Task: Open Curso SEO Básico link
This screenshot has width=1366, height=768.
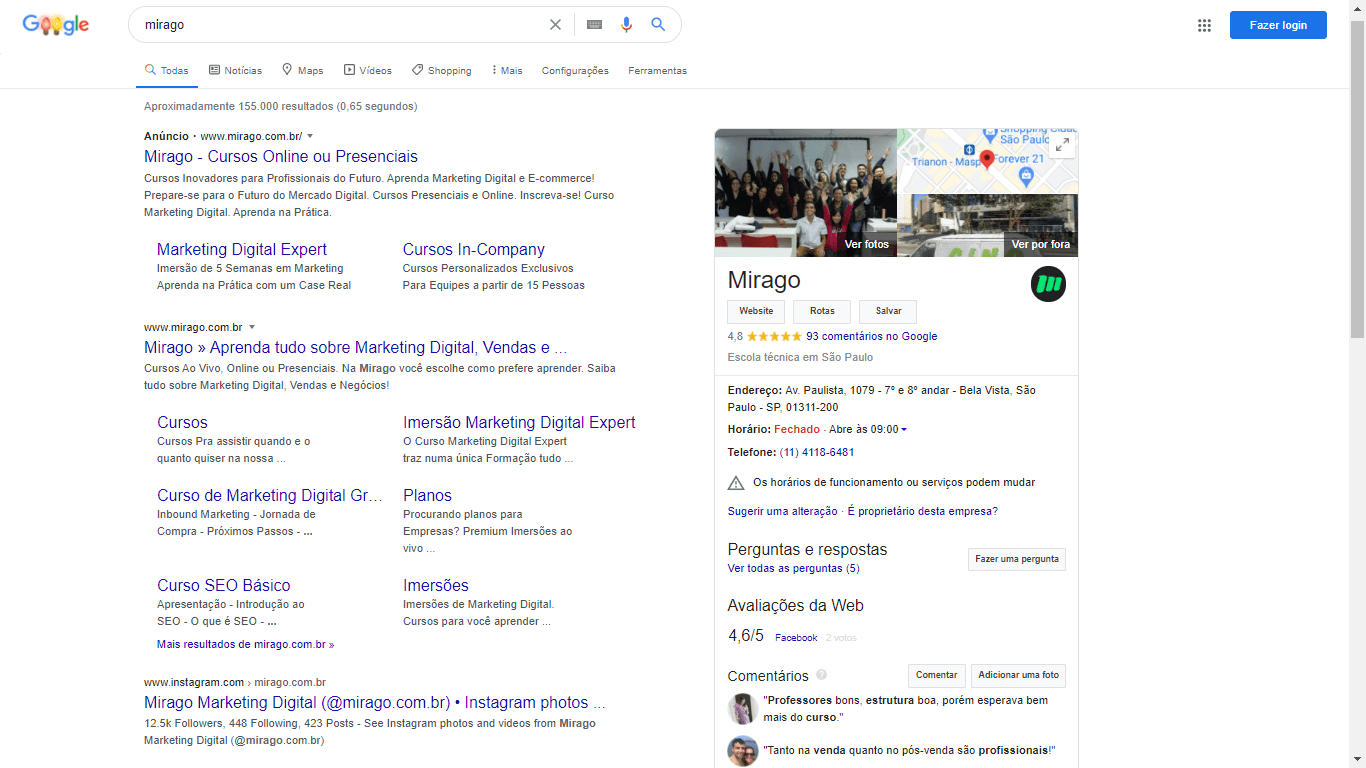Action: [224, 586]
